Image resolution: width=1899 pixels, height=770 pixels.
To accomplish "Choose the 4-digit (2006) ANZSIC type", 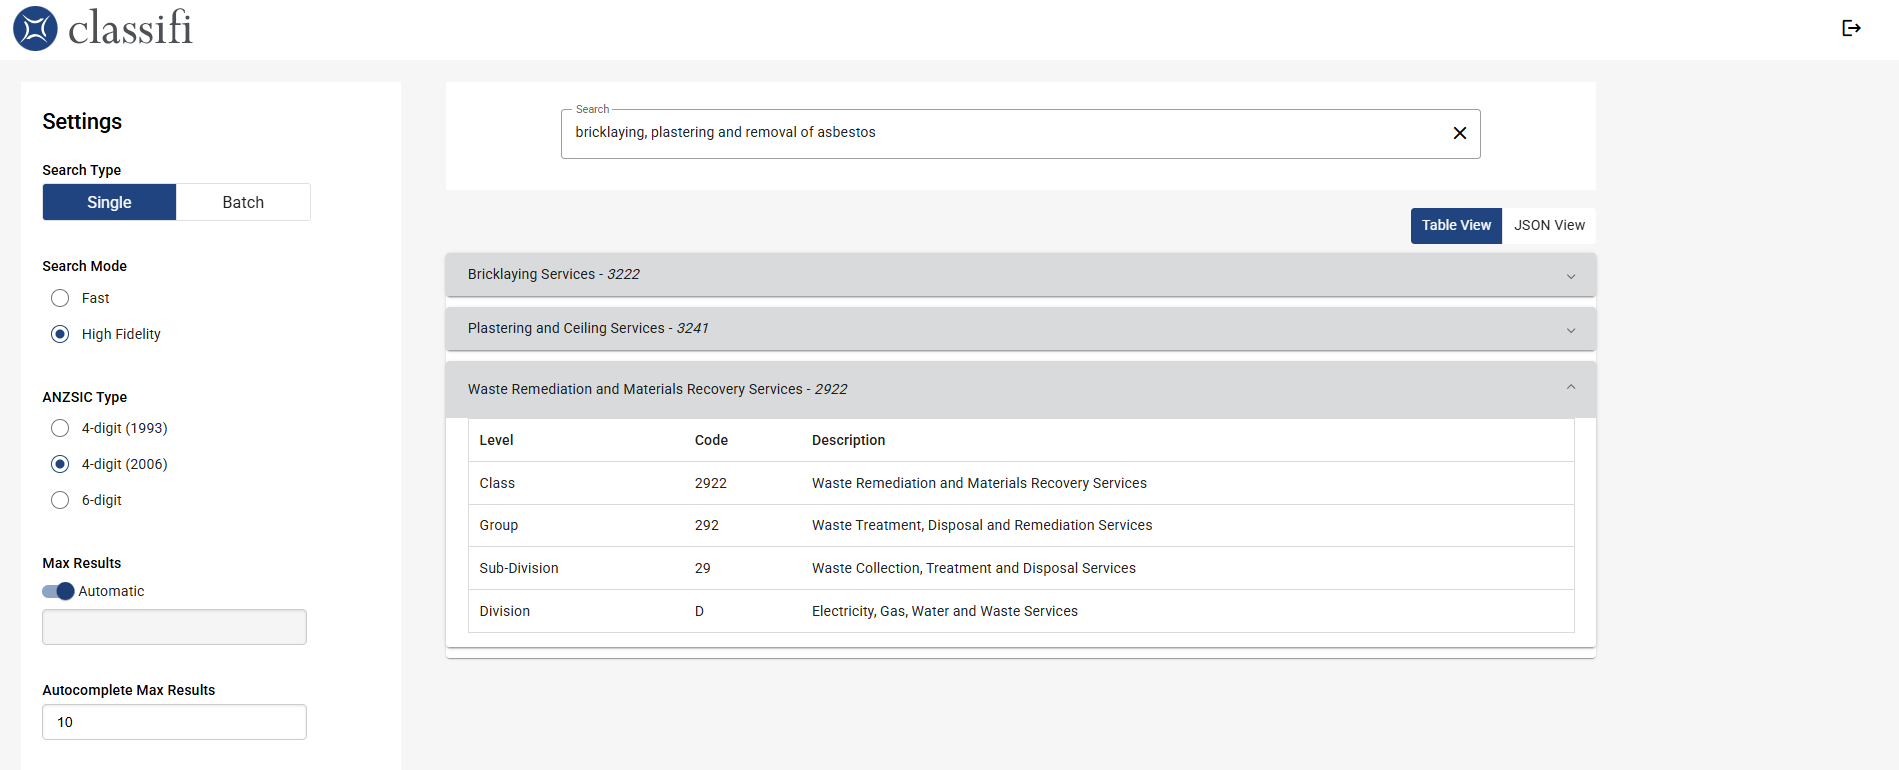I will (x=60, y=464).
